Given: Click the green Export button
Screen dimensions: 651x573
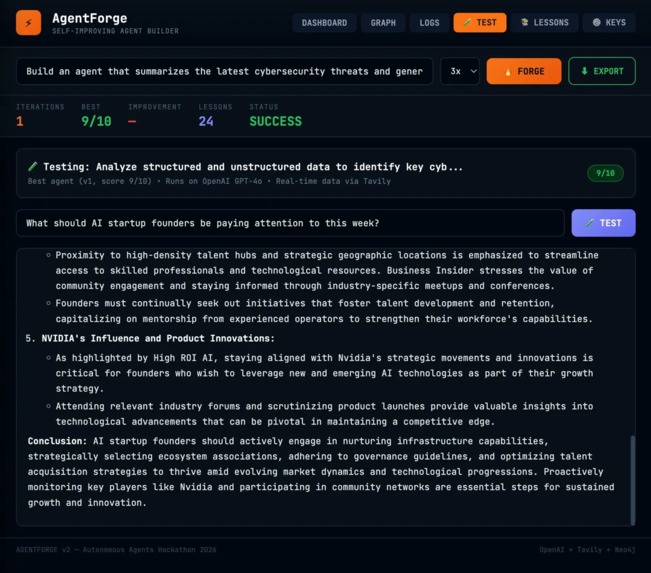Looking at the screenshot, I should (x=602, y=71).
